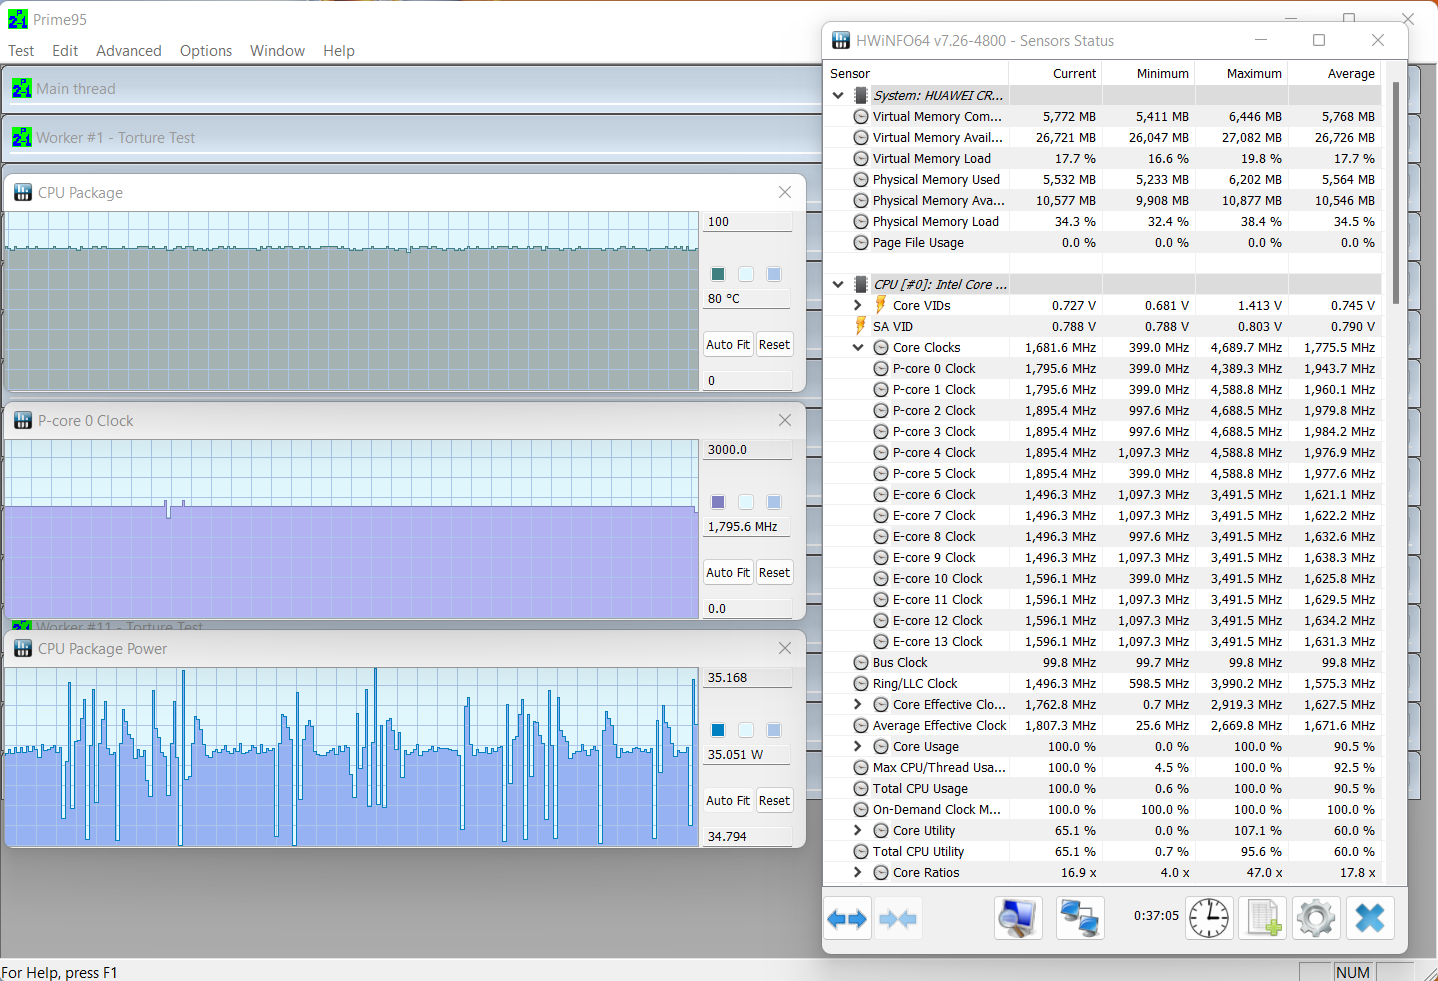Click the P-core 0 Clock graph window icon

23,421
